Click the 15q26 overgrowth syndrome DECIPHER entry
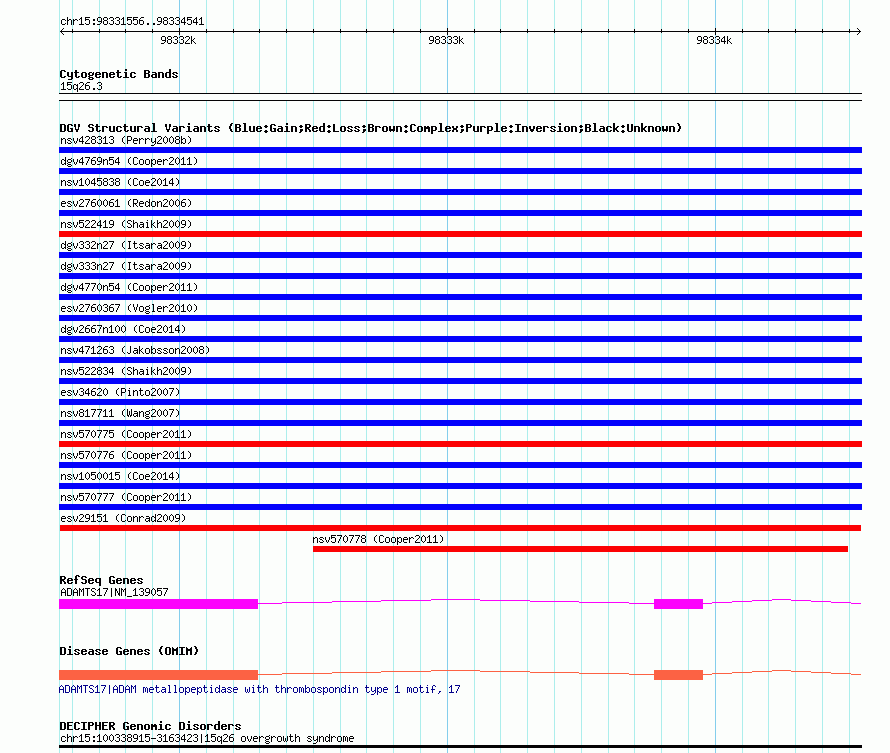The height and width of the screenshot is (753, 890). tap(206, 739)
